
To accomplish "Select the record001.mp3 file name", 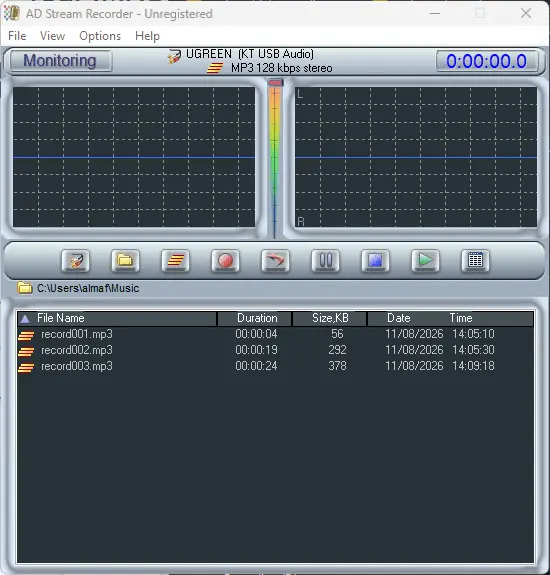I will point(77,334).
